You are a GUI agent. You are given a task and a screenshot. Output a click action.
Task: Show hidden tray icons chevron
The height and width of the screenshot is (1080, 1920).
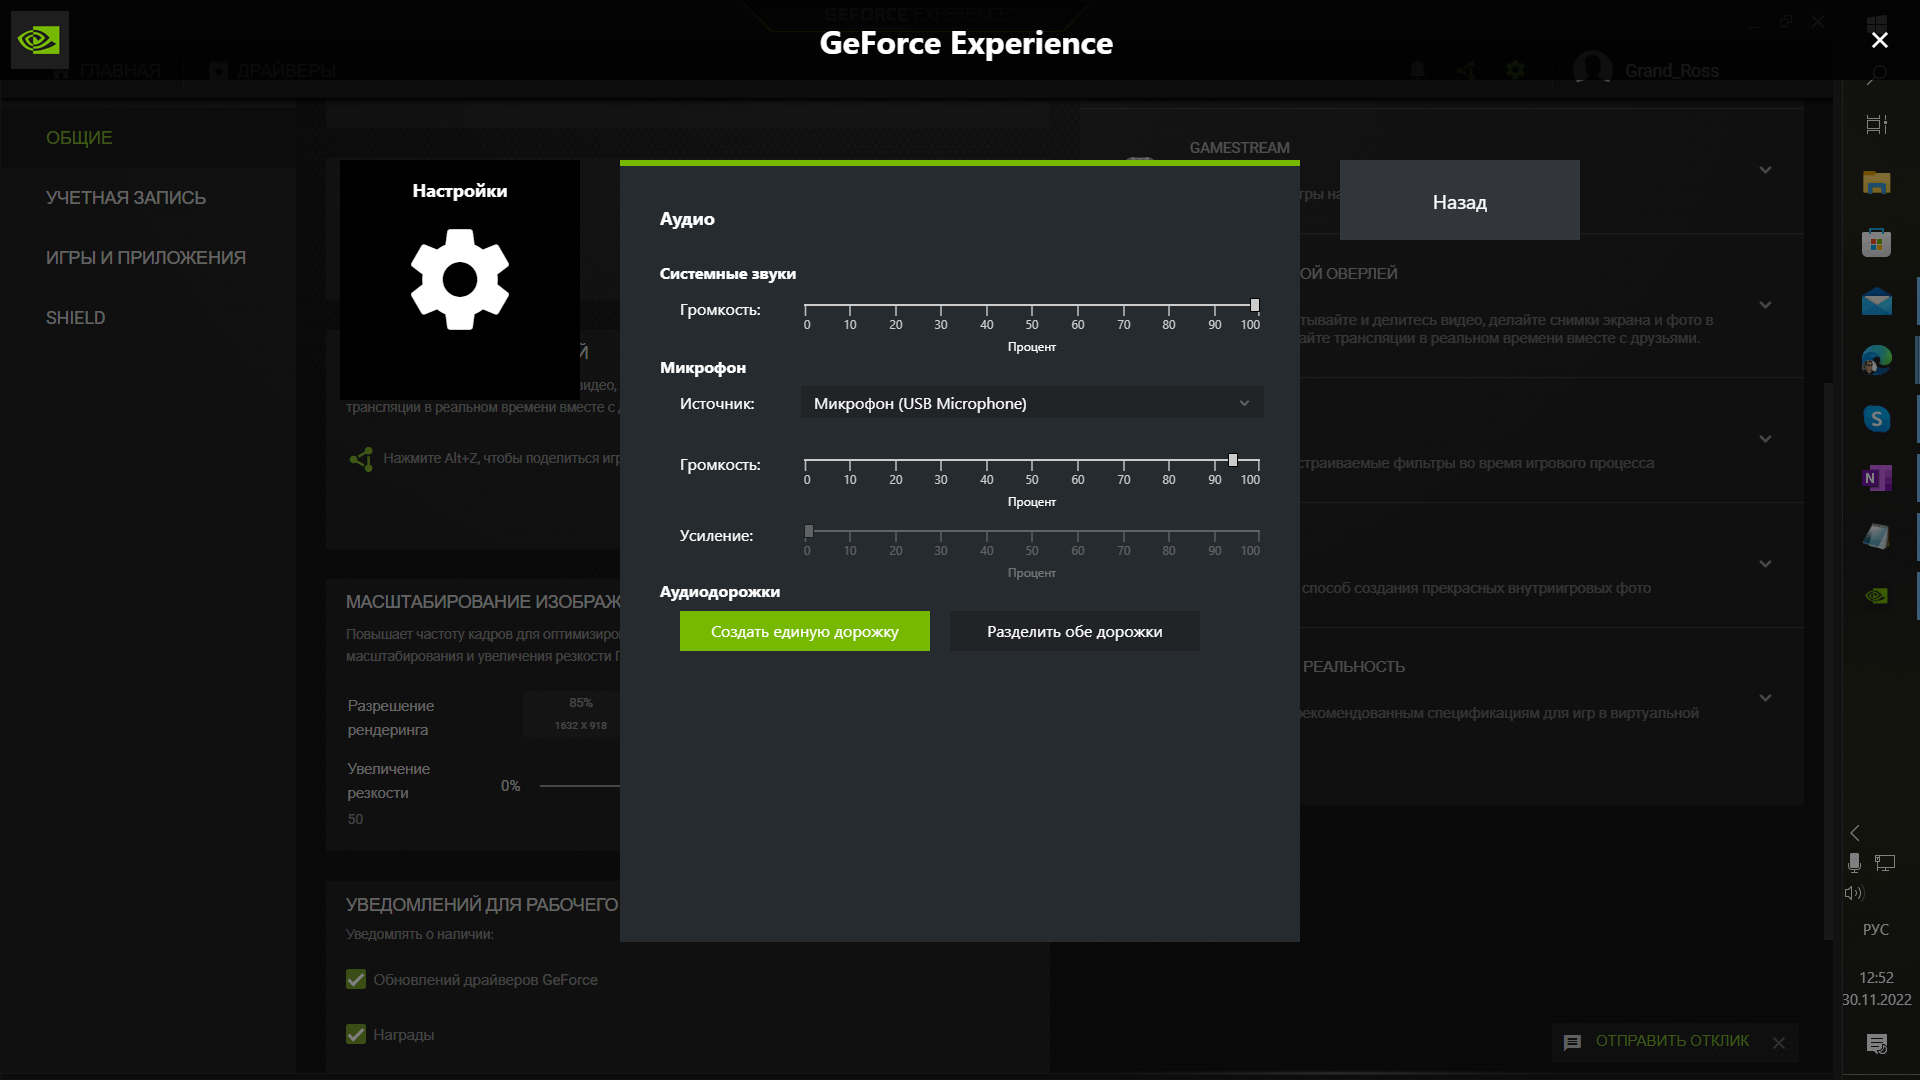1855,833
